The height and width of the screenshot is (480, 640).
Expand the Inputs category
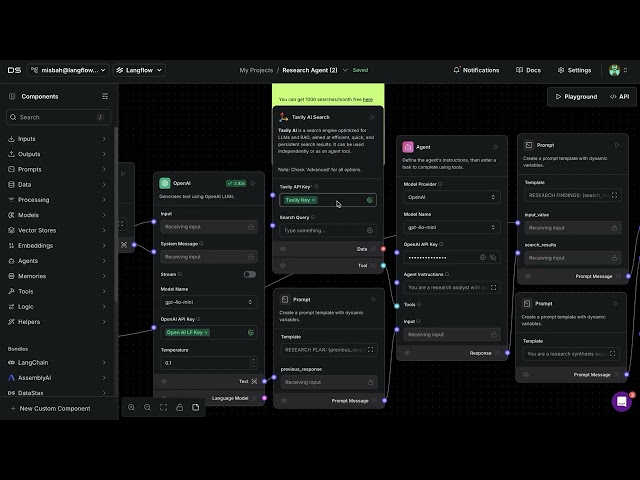(57, 139)
